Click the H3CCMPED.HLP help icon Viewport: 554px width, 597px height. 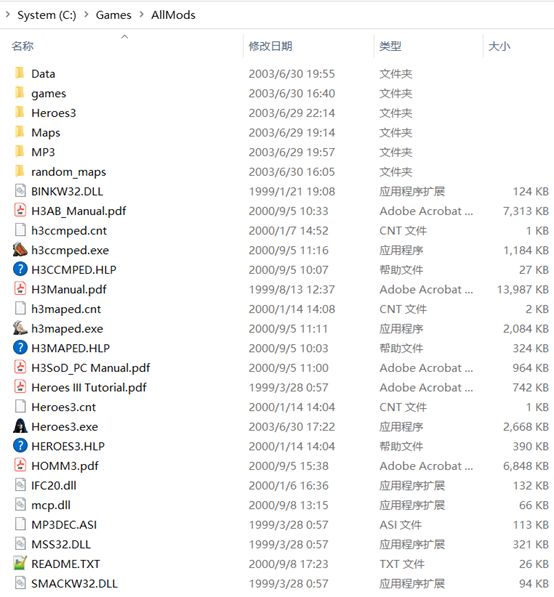(x=20, y=269)
